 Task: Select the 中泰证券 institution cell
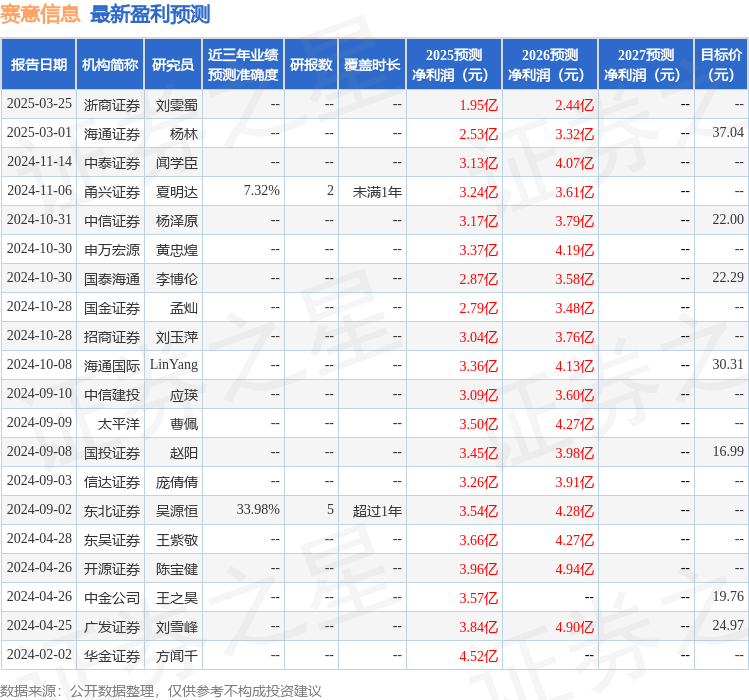pos(112,163)
